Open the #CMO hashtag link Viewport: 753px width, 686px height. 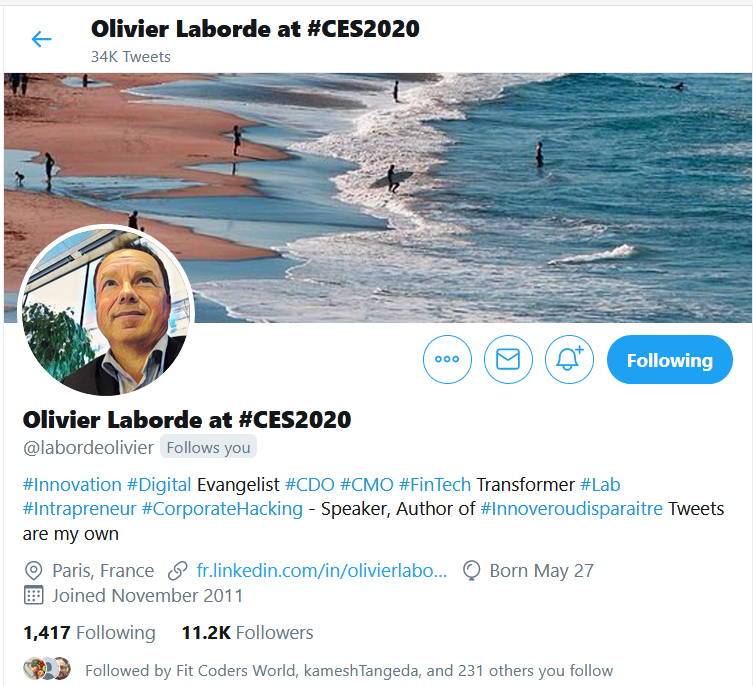point(366,485)
